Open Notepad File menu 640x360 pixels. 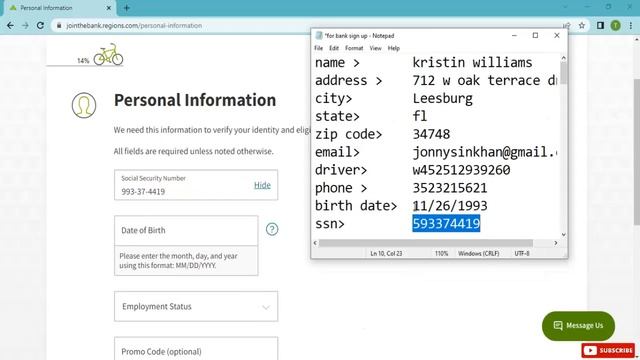[x=318, y=48]
